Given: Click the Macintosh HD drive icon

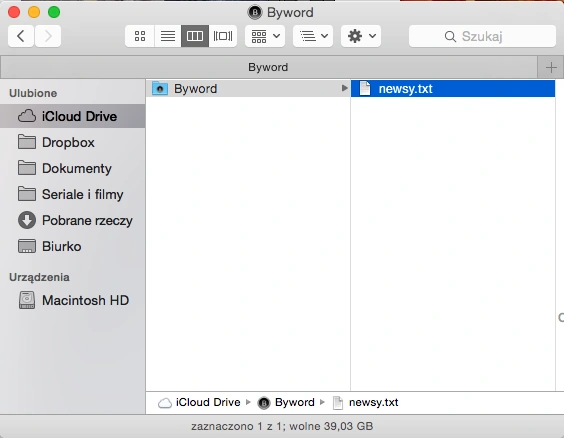Looking at the screenshot, I should 27,300.
